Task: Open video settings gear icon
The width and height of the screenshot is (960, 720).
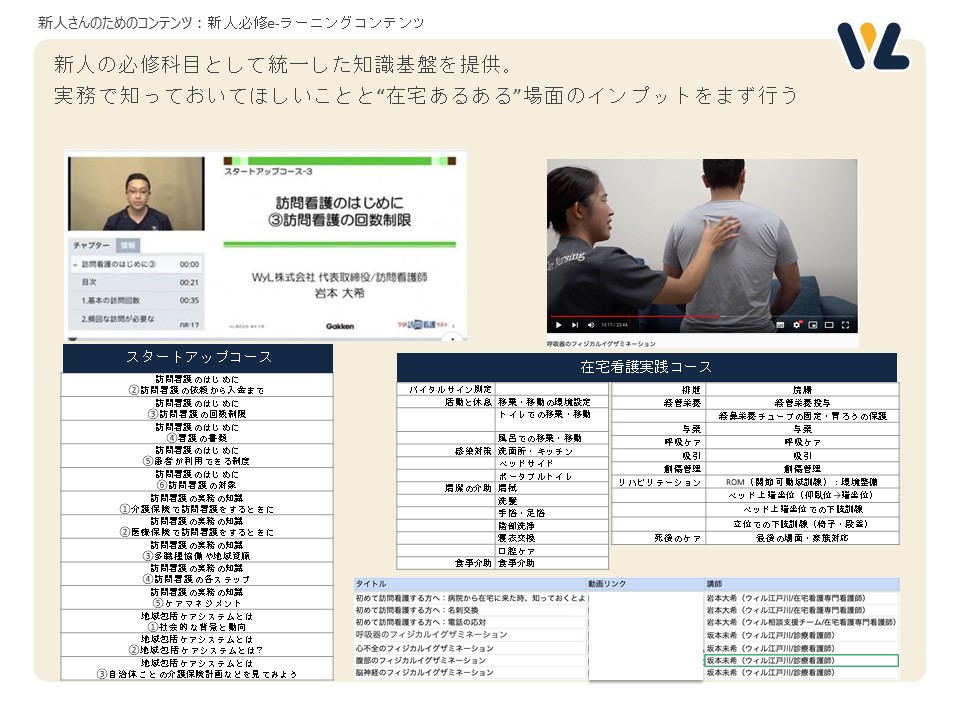Action: 797,325
